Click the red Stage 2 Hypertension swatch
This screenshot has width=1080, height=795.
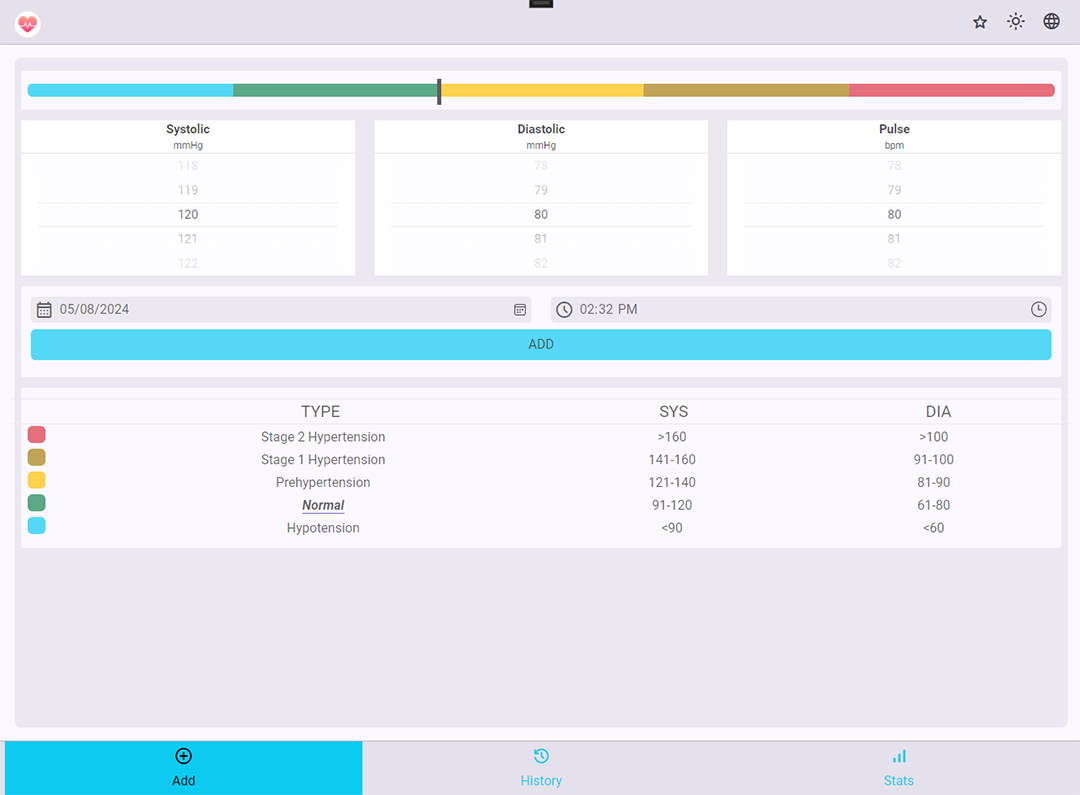[x=37, y=435]
